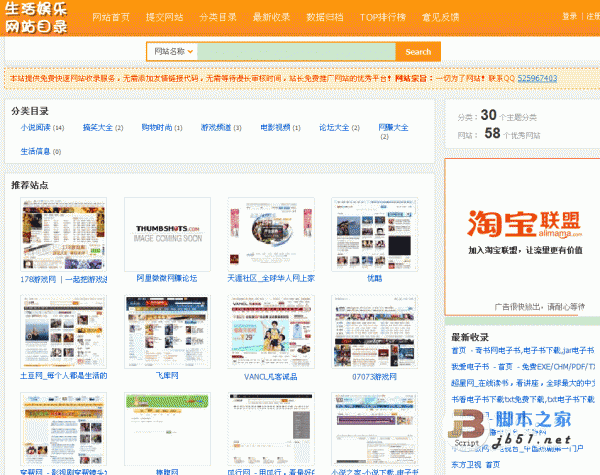
Task: Open the 意见反馈 navigation item
Action: [440, 17]
